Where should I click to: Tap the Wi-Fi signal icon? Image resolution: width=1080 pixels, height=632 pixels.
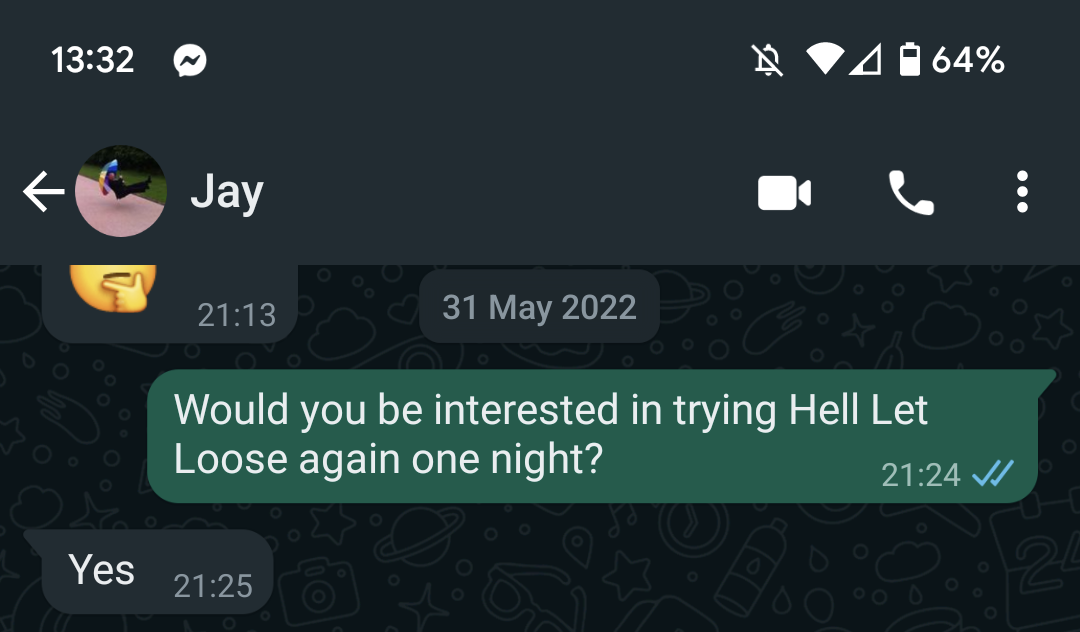tap(825, 60)
